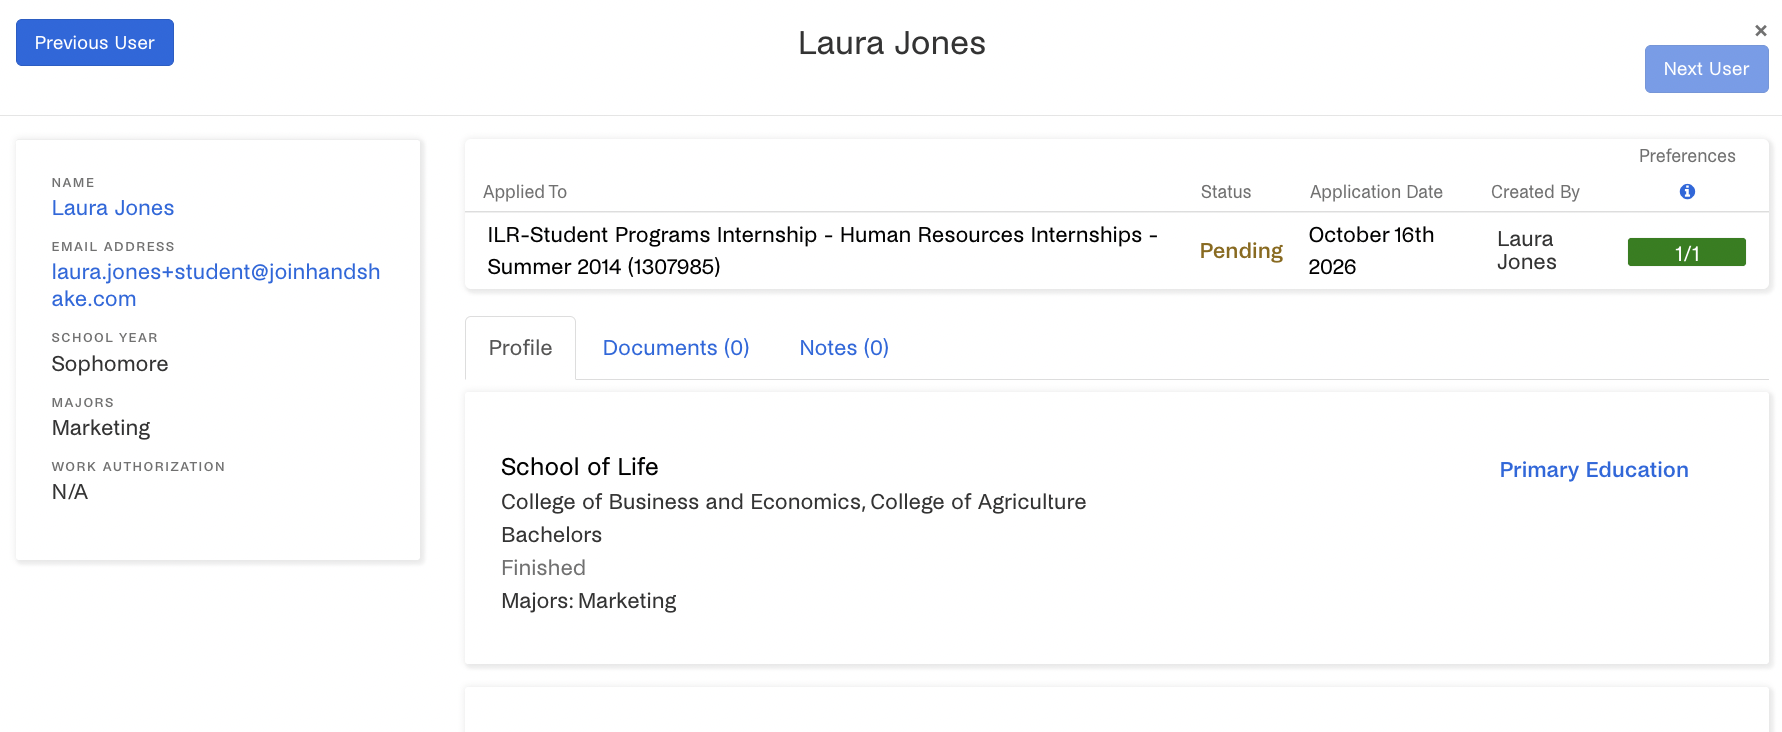The height and width of the screenshot is (732, 1782).
Task: Click the College of Business and Economics line
Action: 793,502
